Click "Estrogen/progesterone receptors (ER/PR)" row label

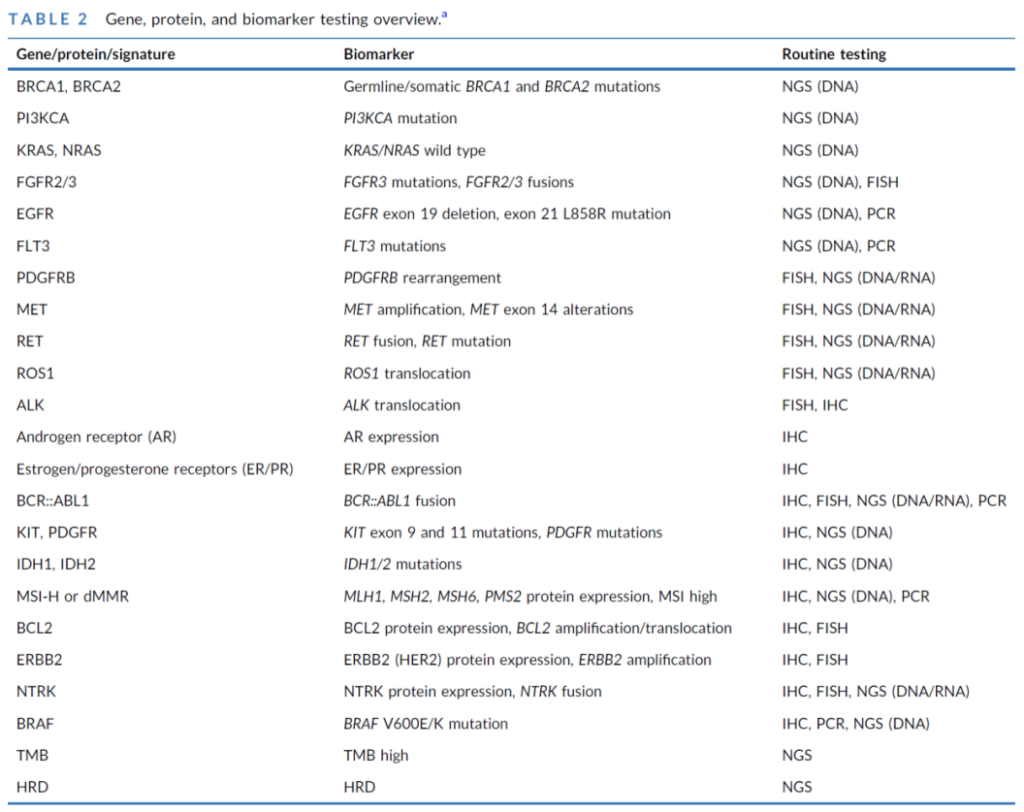click(154, 469)
